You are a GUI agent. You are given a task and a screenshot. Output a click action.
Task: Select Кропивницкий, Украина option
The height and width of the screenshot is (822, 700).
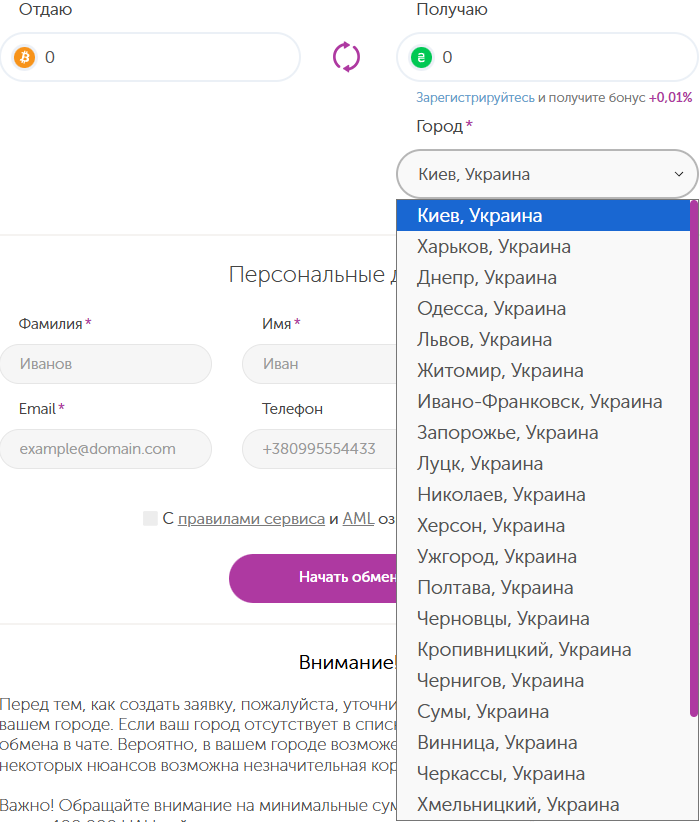pos(524,650)
